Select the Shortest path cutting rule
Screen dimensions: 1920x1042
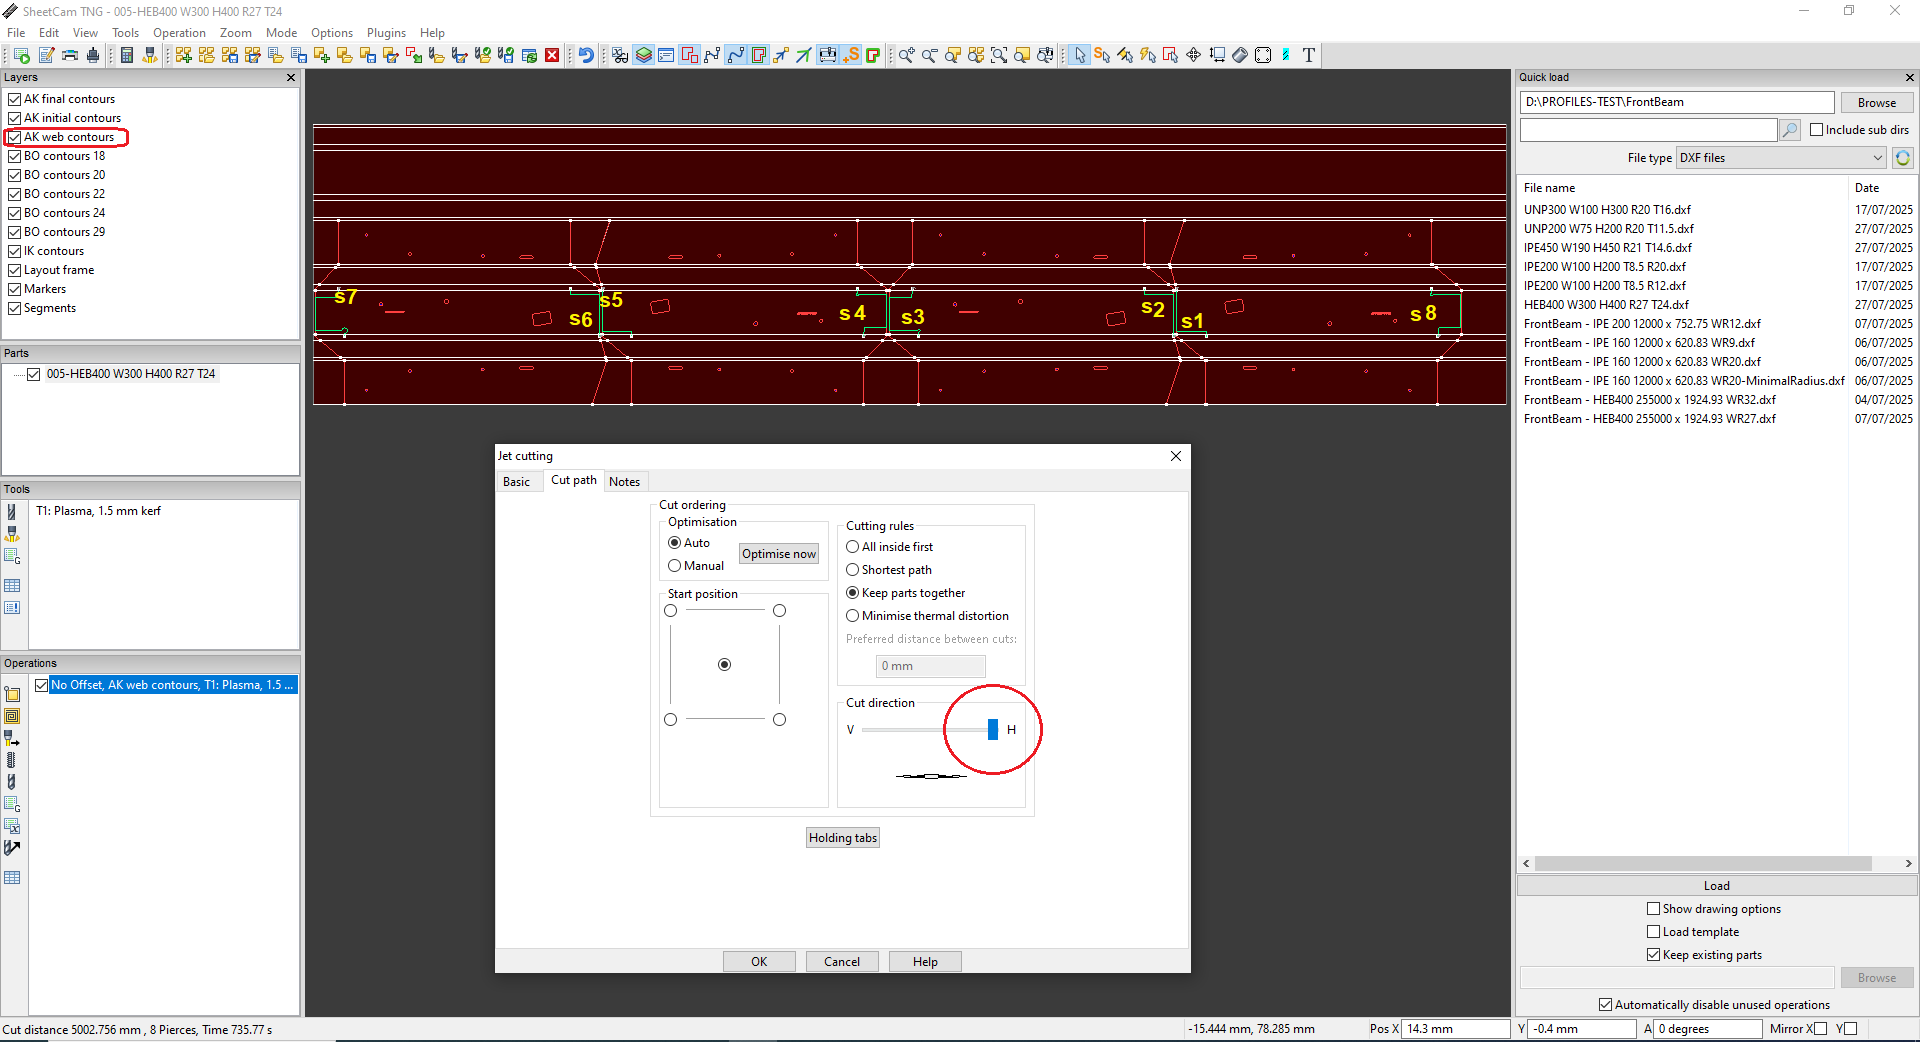(853, 570)
